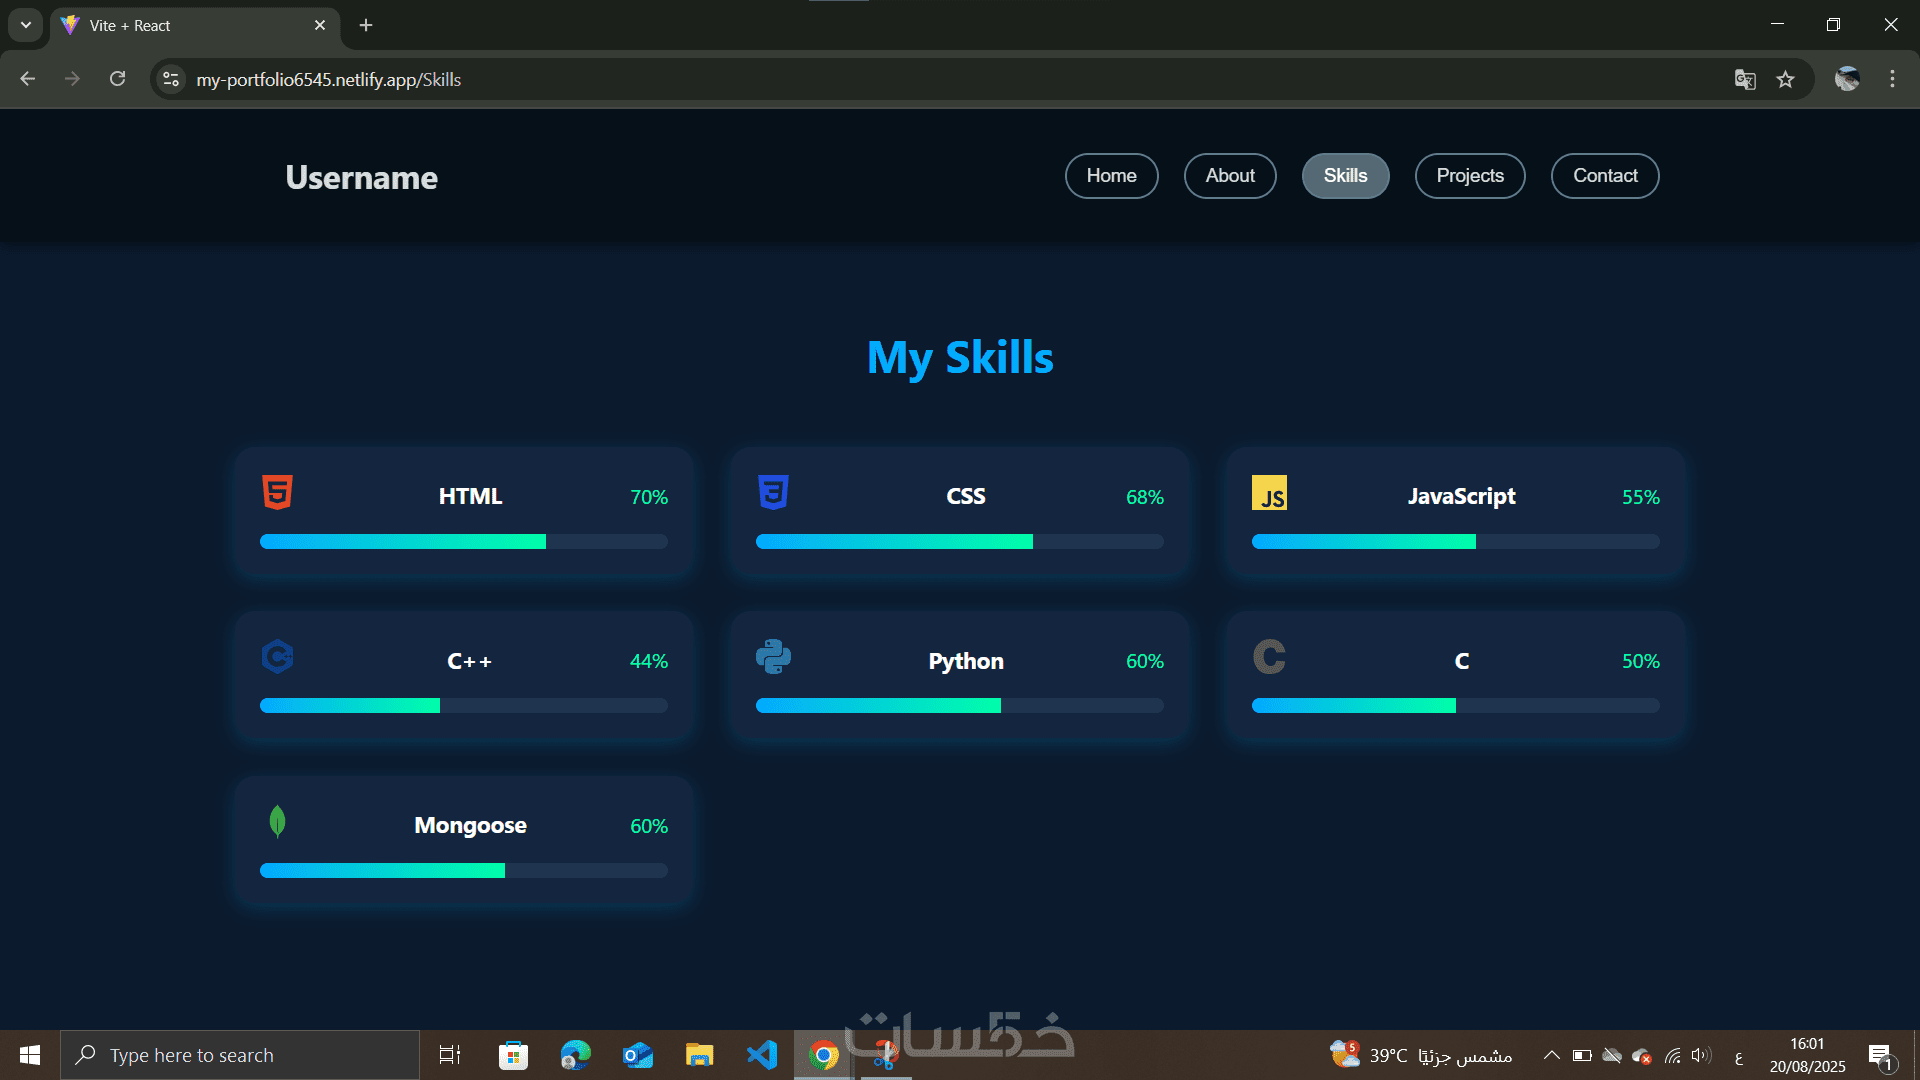1920x1080 pixels.
Task: Click the CSS3 shield icon
Action: point(773,492)
